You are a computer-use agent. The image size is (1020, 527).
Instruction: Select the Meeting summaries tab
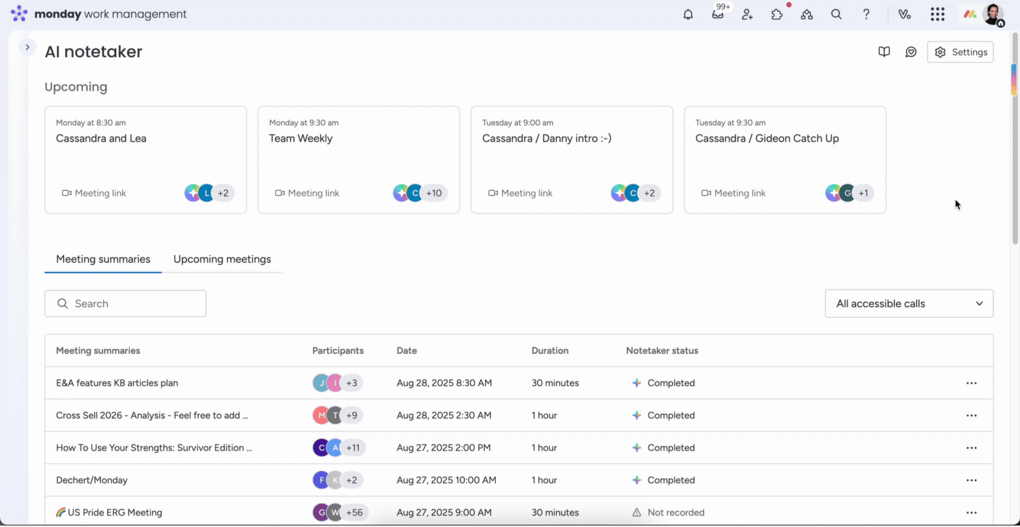click(103, 259)
